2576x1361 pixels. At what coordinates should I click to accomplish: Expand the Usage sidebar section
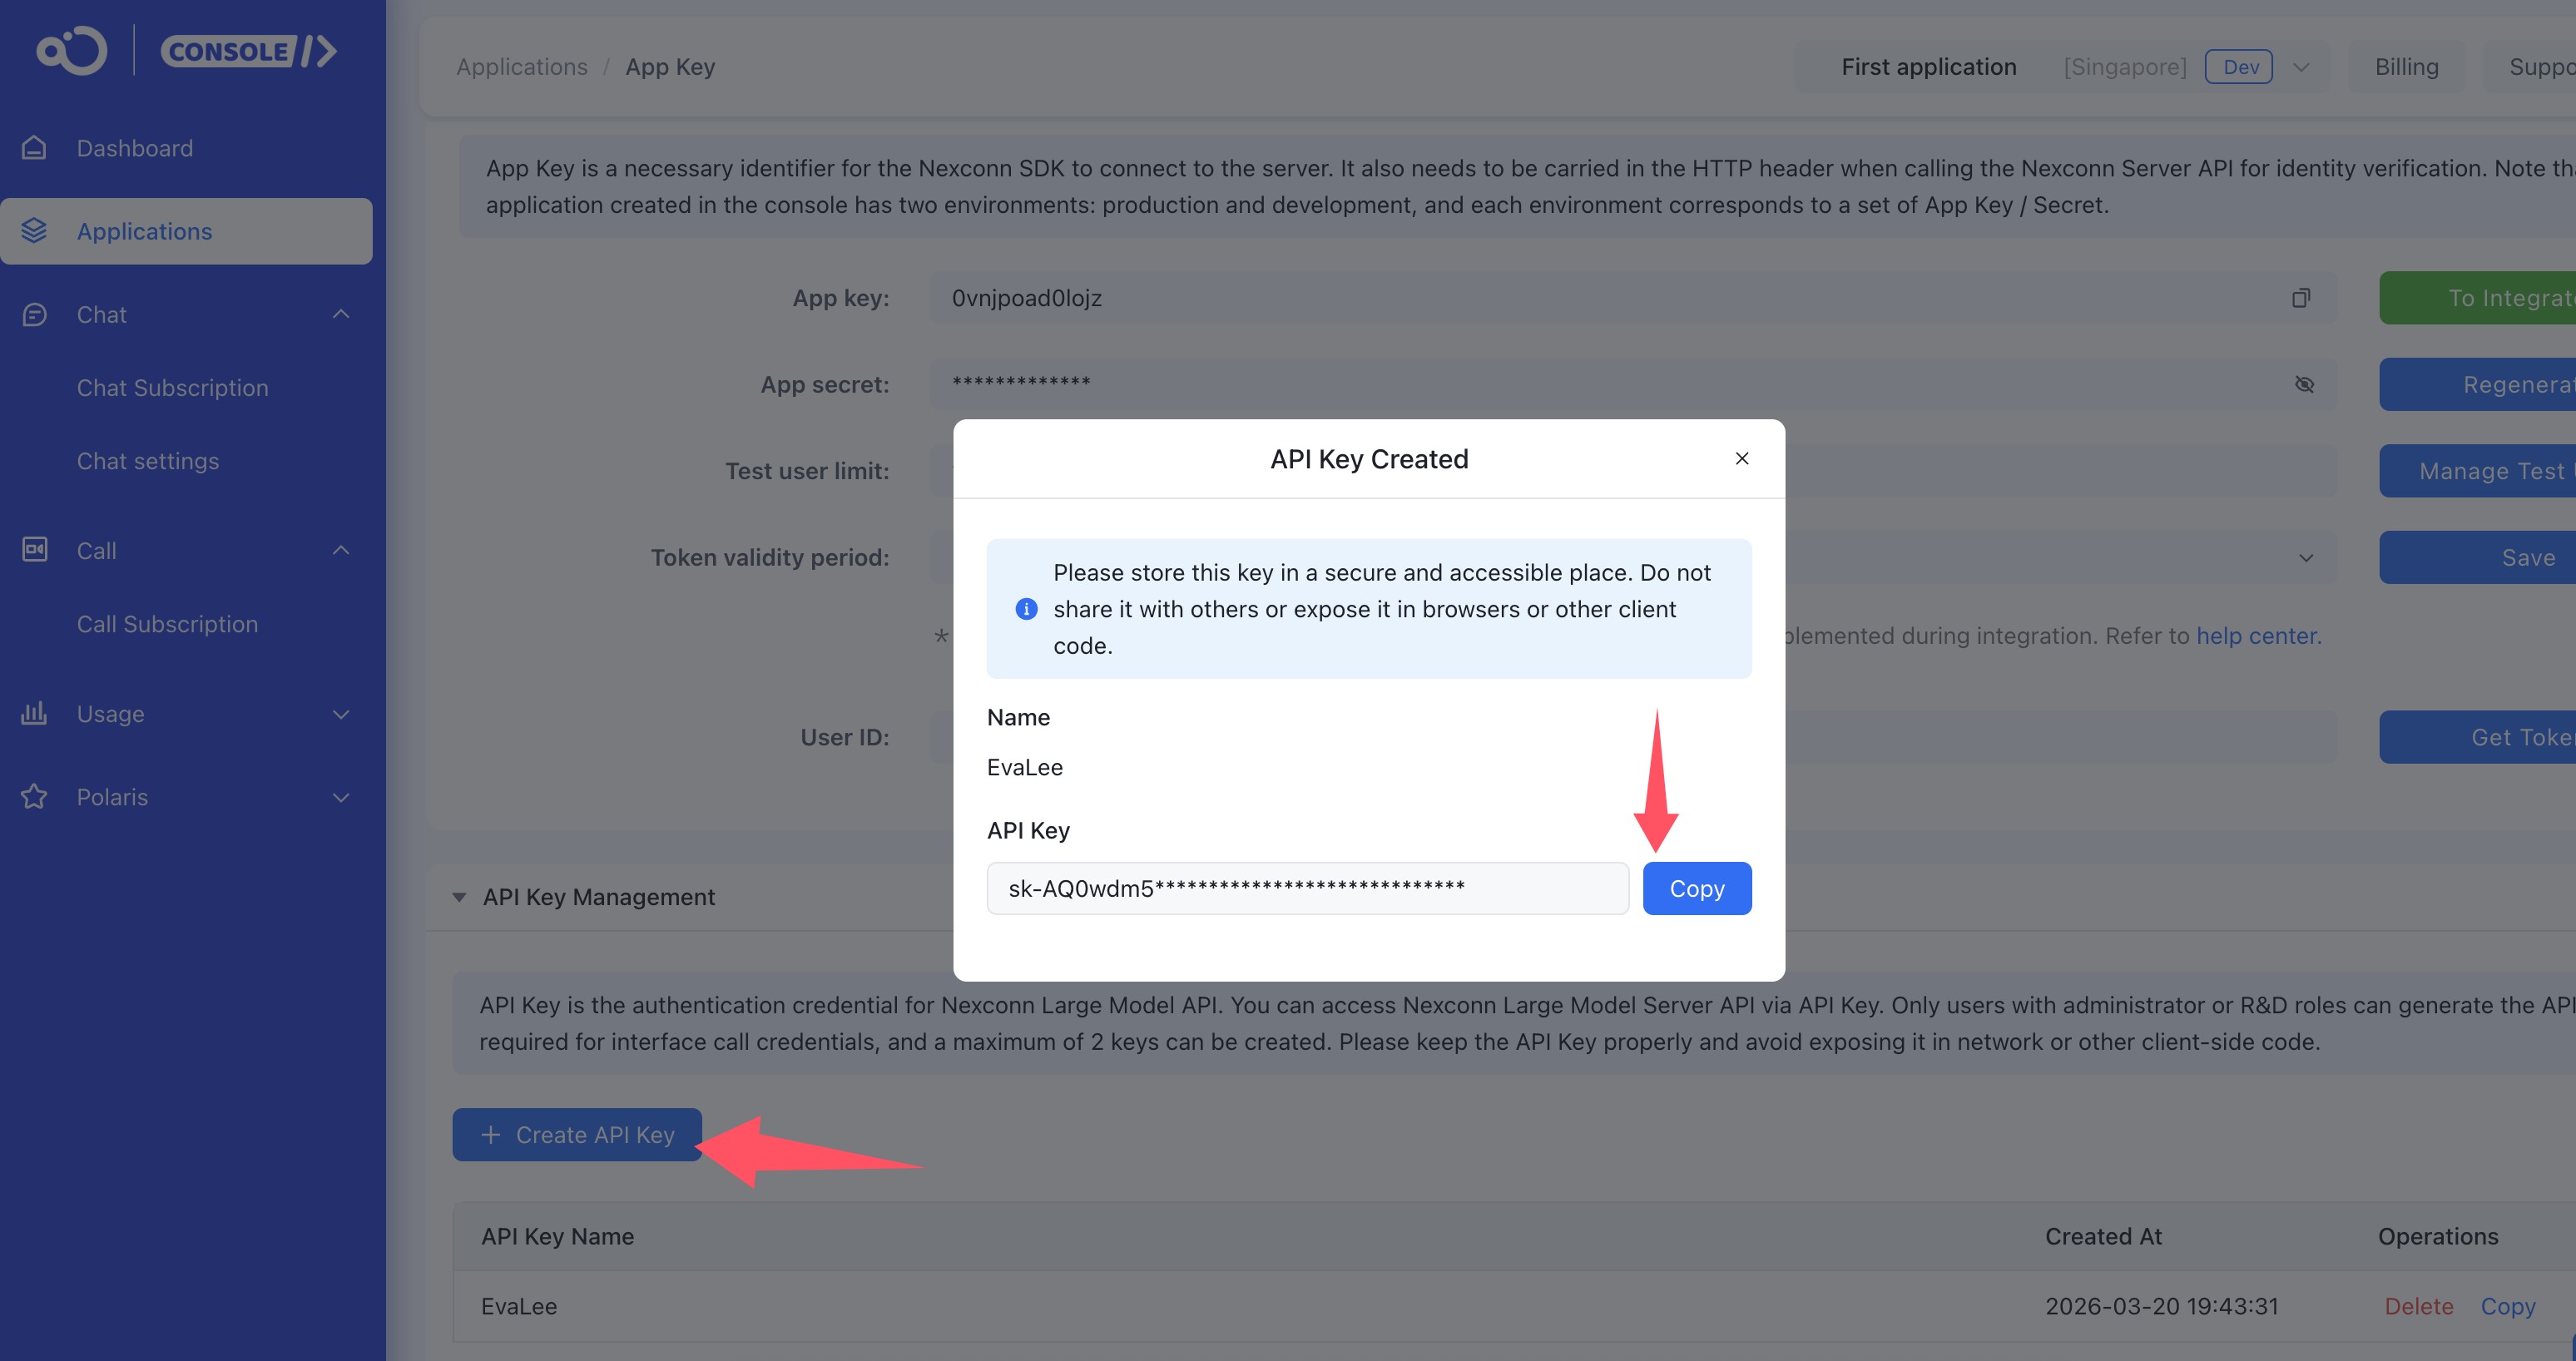(341, 714)
